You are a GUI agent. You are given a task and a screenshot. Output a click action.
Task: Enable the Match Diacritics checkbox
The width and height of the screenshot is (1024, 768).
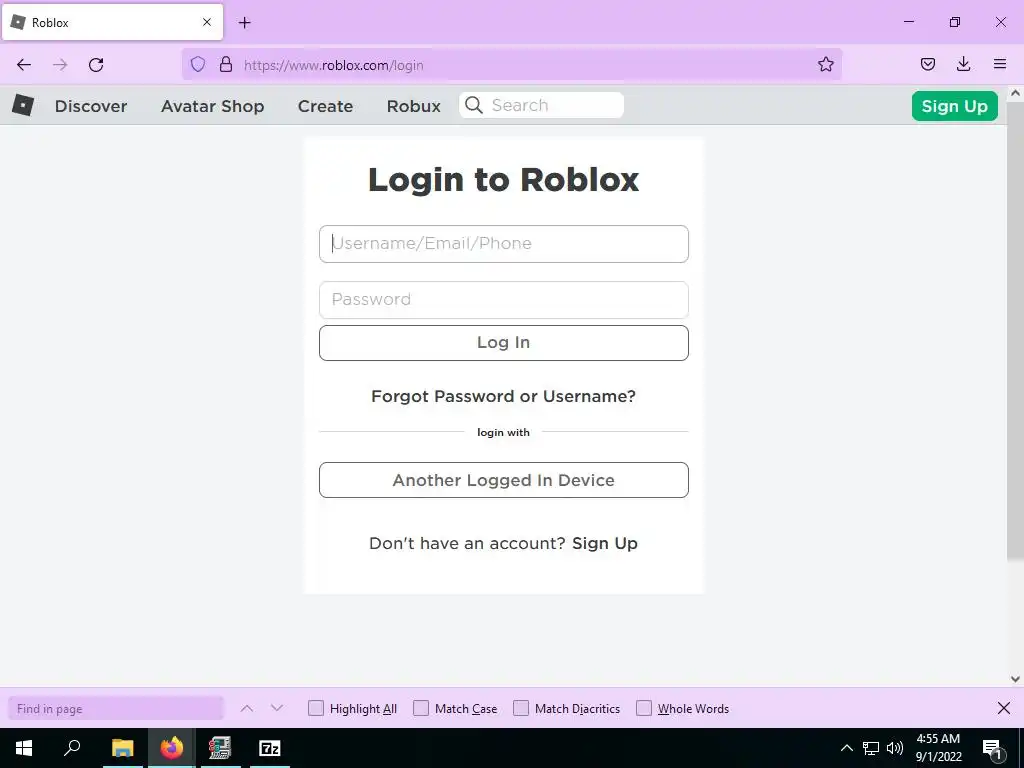click(521, 709)
